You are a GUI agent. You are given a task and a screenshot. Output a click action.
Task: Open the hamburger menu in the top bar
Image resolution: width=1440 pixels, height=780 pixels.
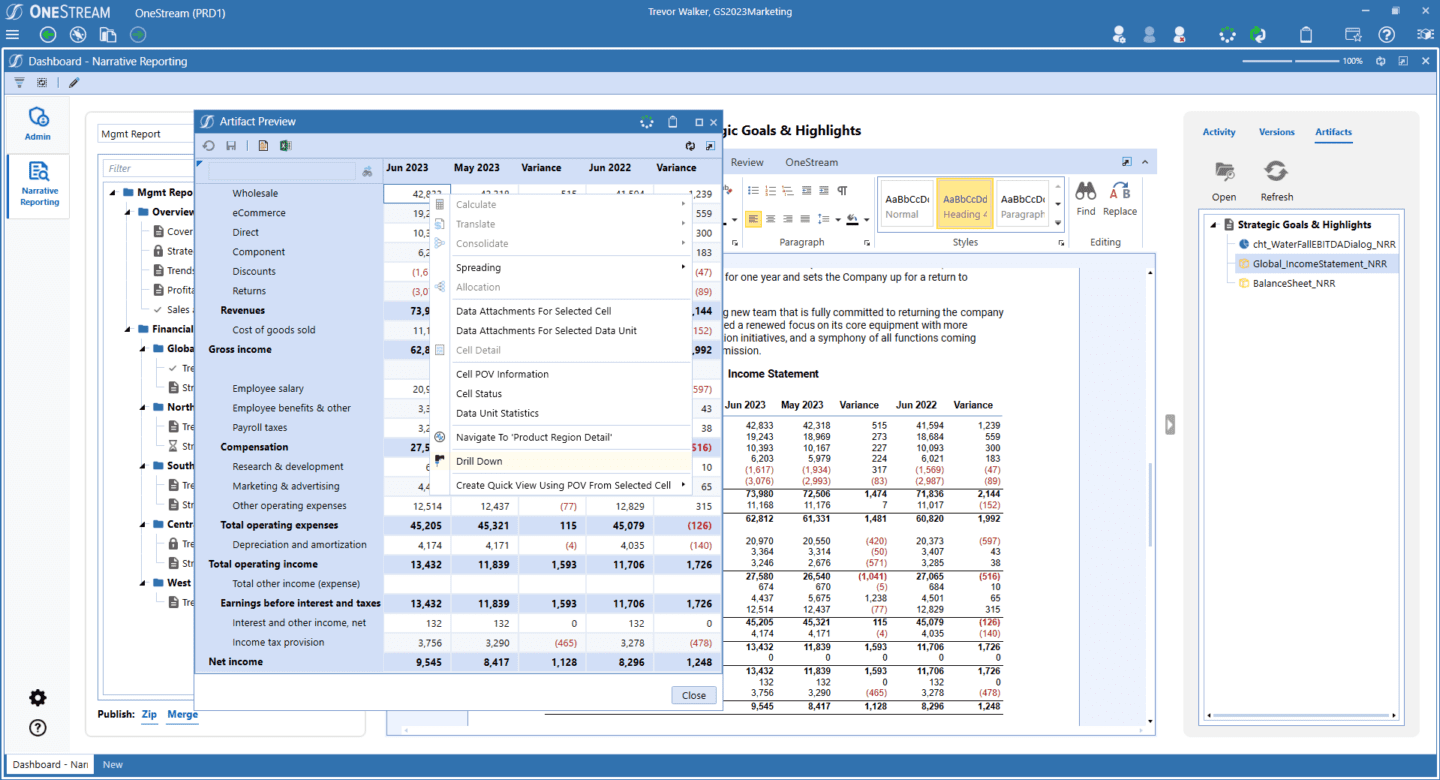[x=13, y=35]
